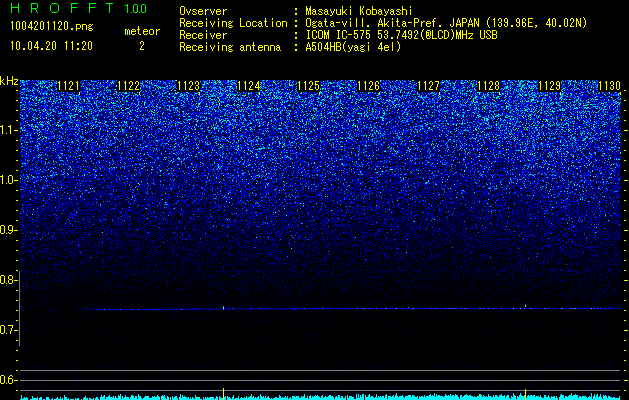Click the 1.0 frequency axis label
The height and width of the screenshot is (400, 629).
tap(7, 180)
